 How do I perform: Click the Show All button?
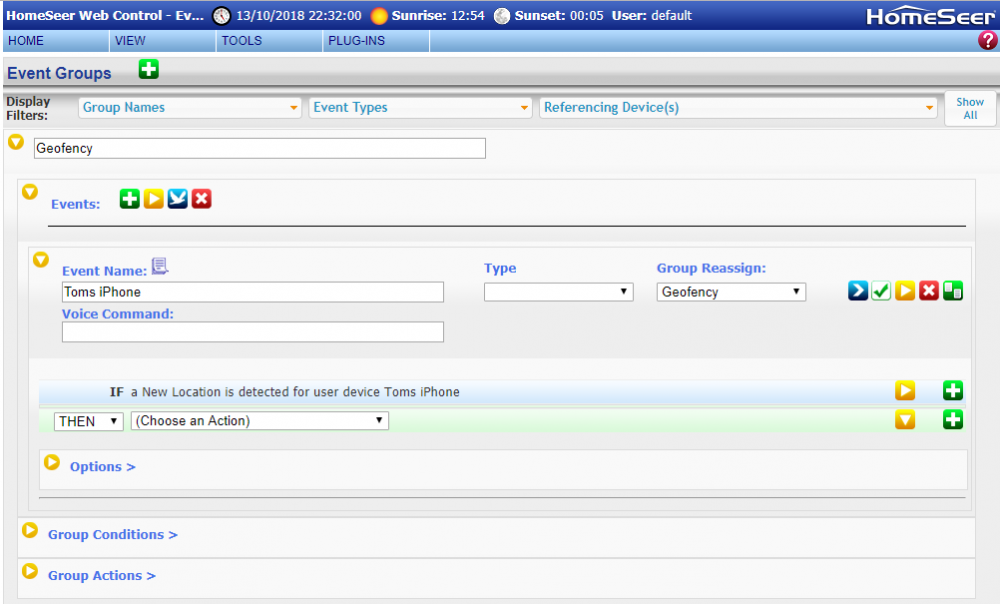point(969,108)
